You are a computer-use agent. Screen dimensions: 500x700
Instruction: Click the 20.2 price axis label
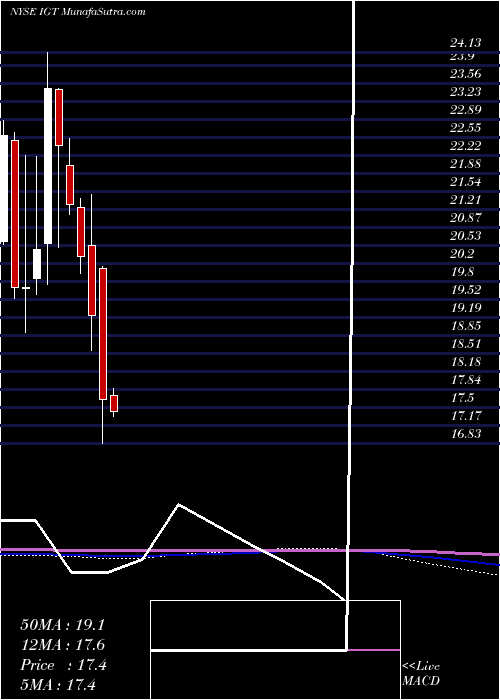(x=462, y=254)
